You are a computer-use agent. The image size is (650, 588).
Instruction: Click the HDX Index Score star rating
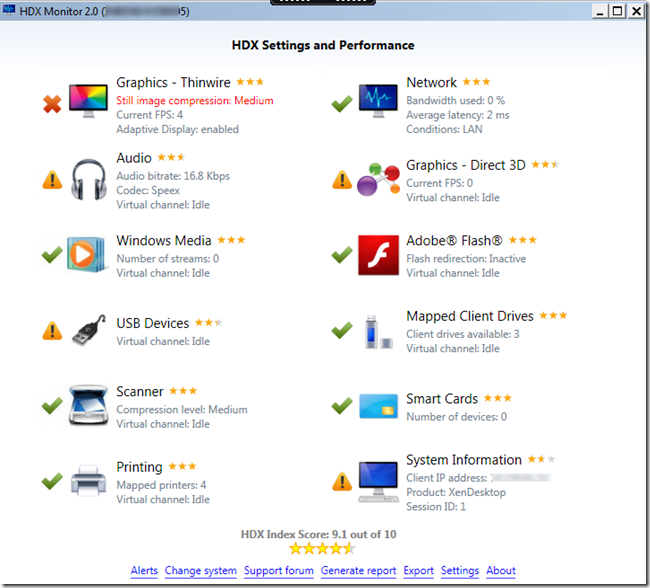(x=323, y=549)
